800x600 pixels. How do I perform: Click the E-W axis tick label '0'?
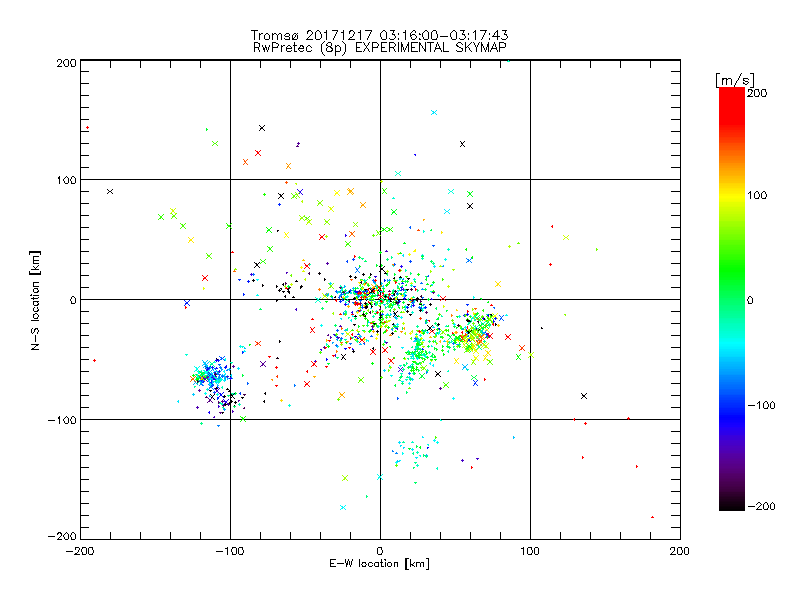tap(380, 551)
